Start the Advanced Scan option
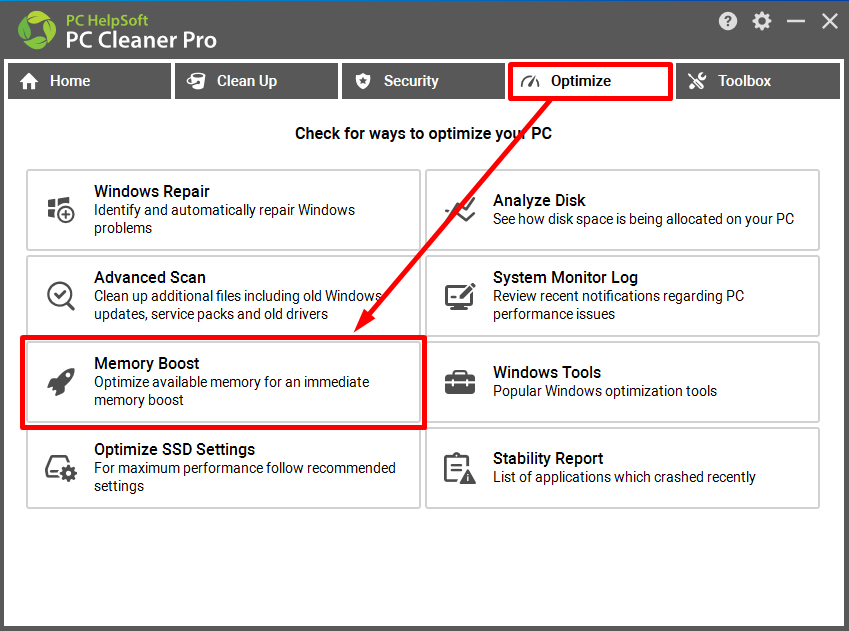This screenshot has height=631, width=849. pos(223,296)
